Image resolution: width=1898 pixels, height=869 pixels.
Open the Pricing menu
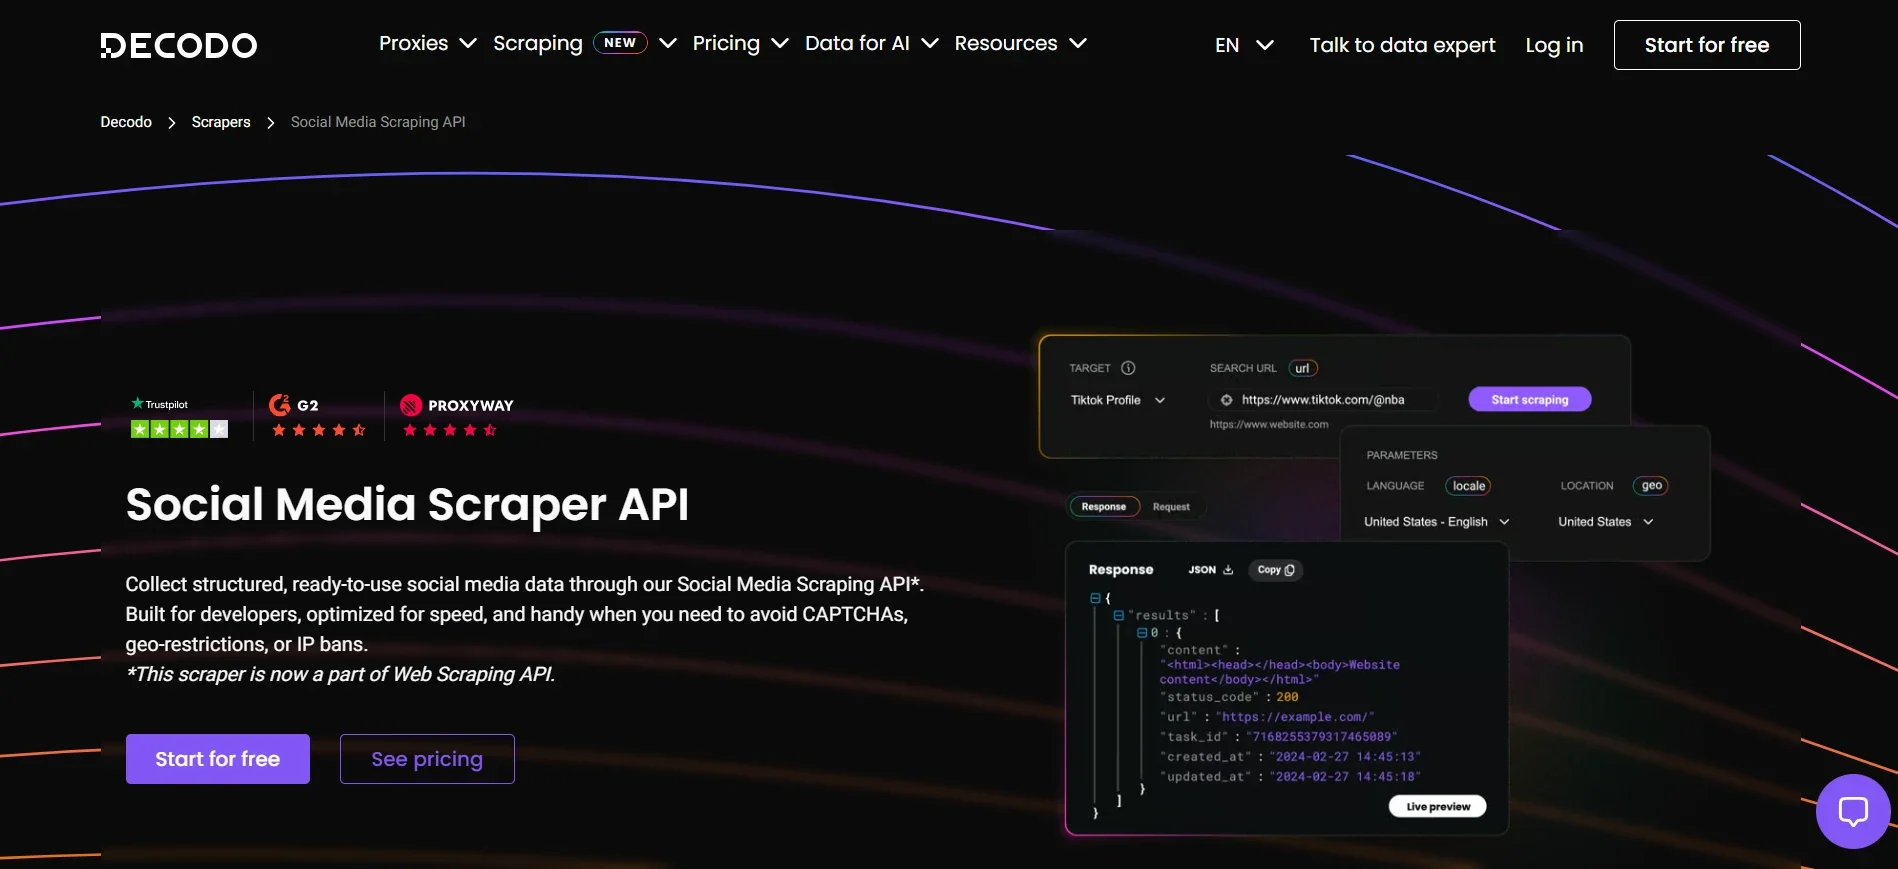tap(740, 43)
